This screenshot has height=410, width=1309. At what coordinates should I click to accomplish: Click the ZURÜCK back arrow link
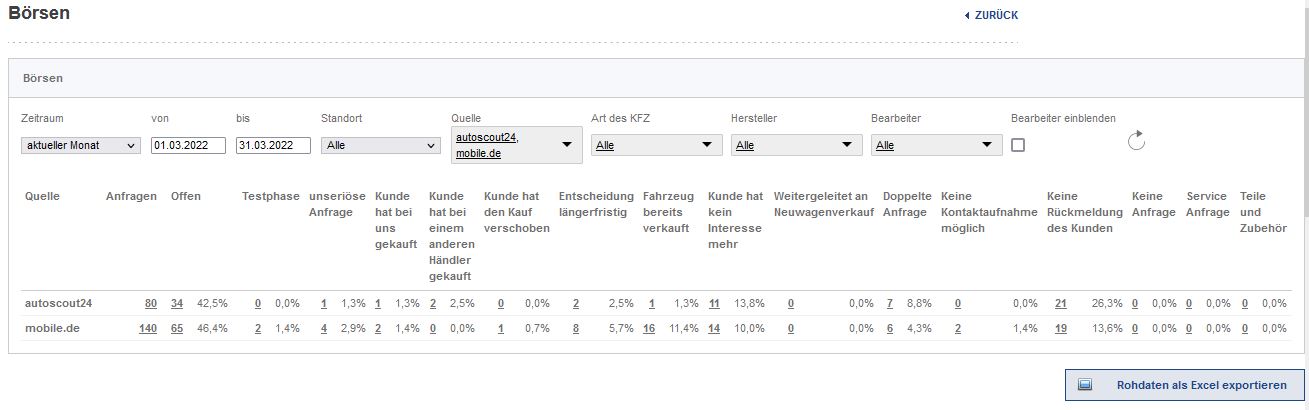pos(991,15)
